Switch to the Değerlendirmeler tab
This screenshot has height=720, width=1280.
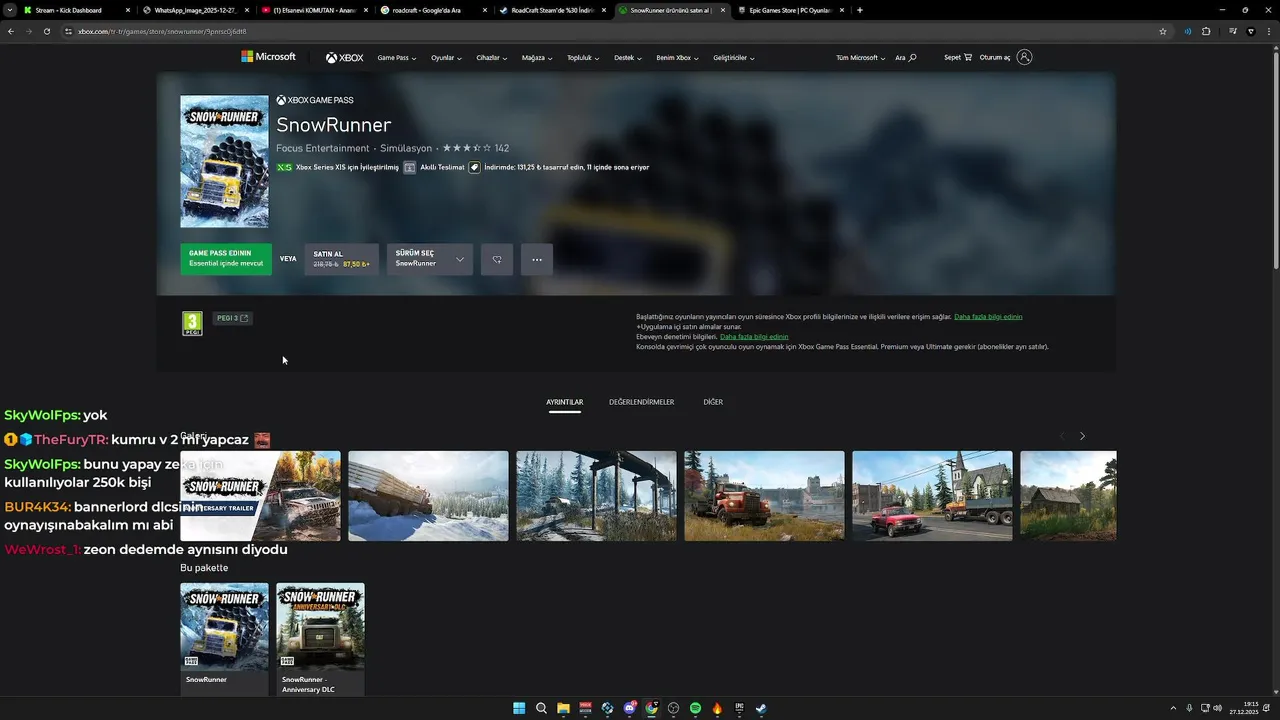[641, 402]
